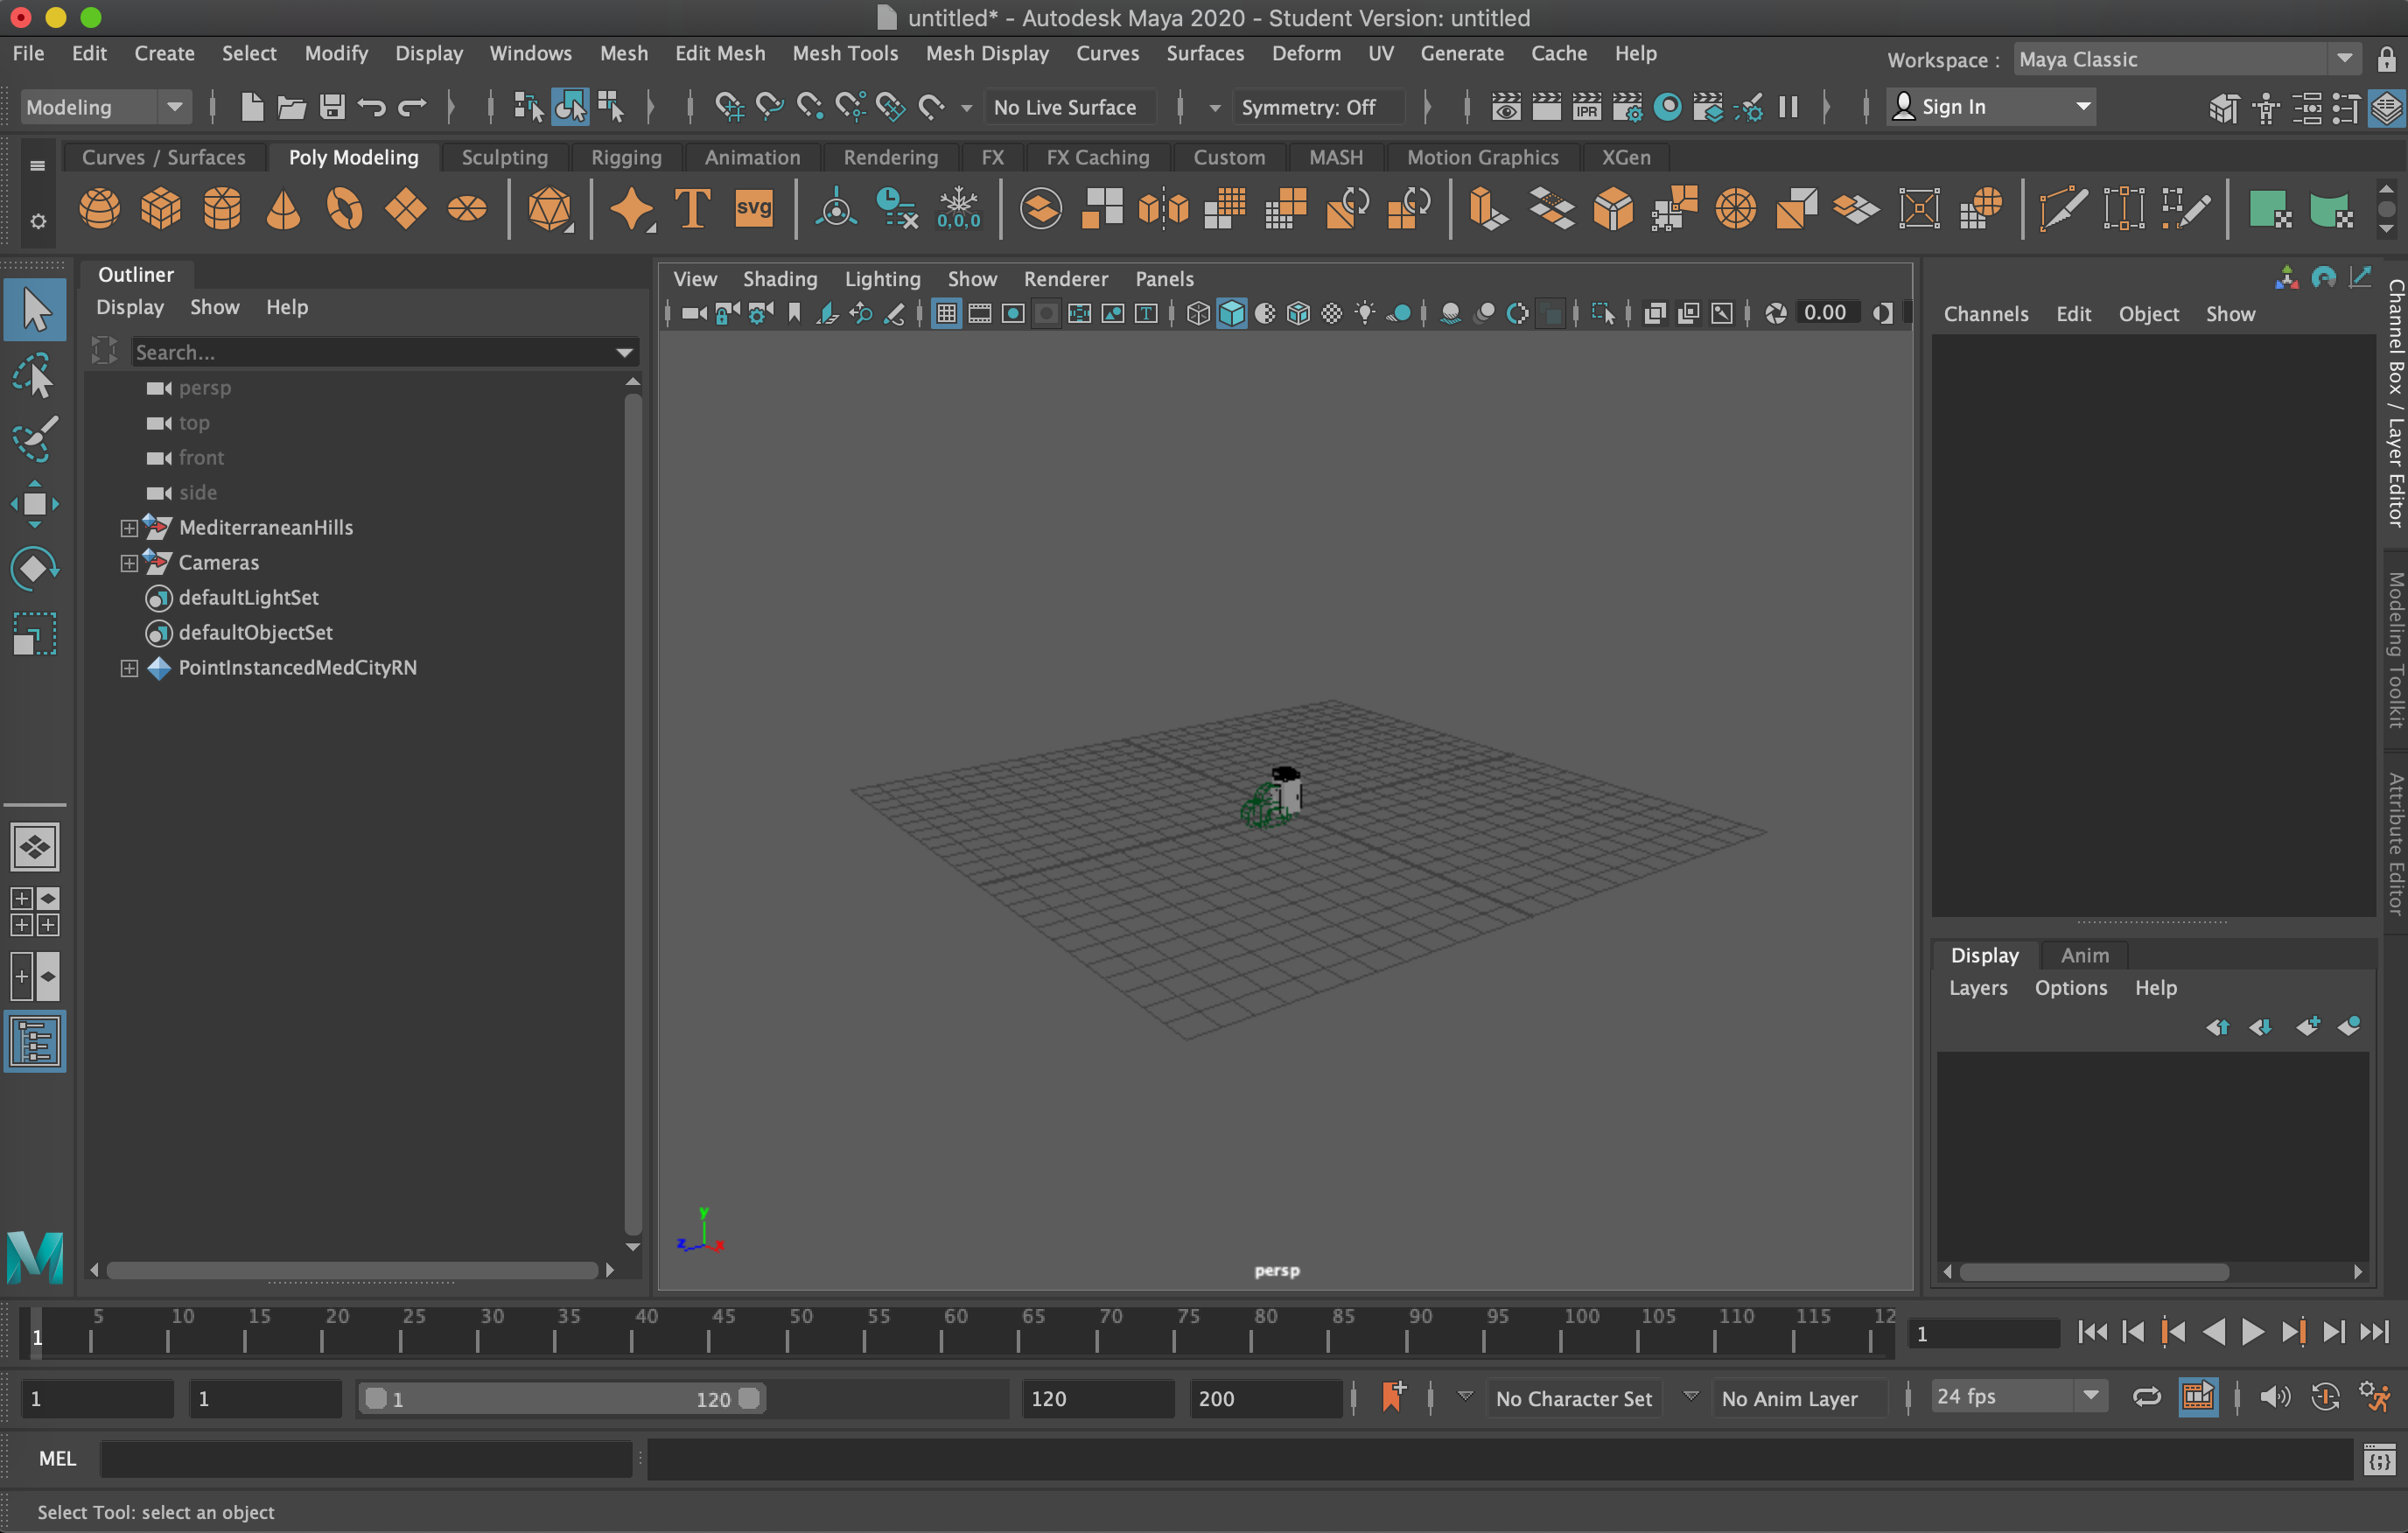
Task: Create a polygon sphere from the shelf
Action: (x=99, y=208)
